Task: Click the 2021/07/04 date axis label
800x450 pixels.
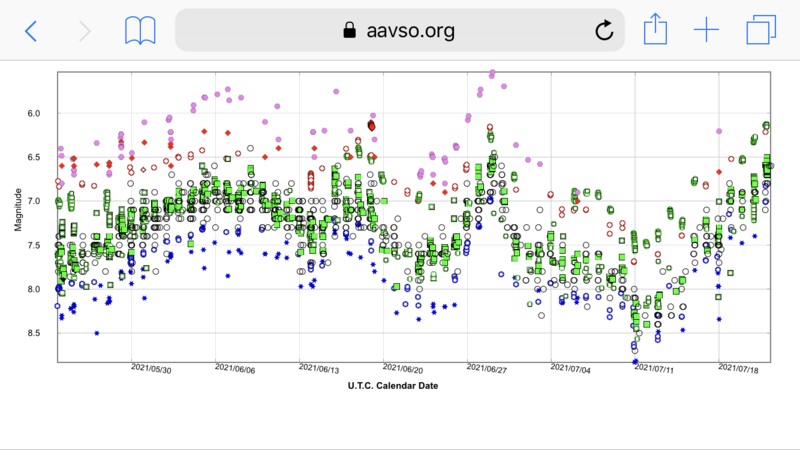Action: coord(570,369)
